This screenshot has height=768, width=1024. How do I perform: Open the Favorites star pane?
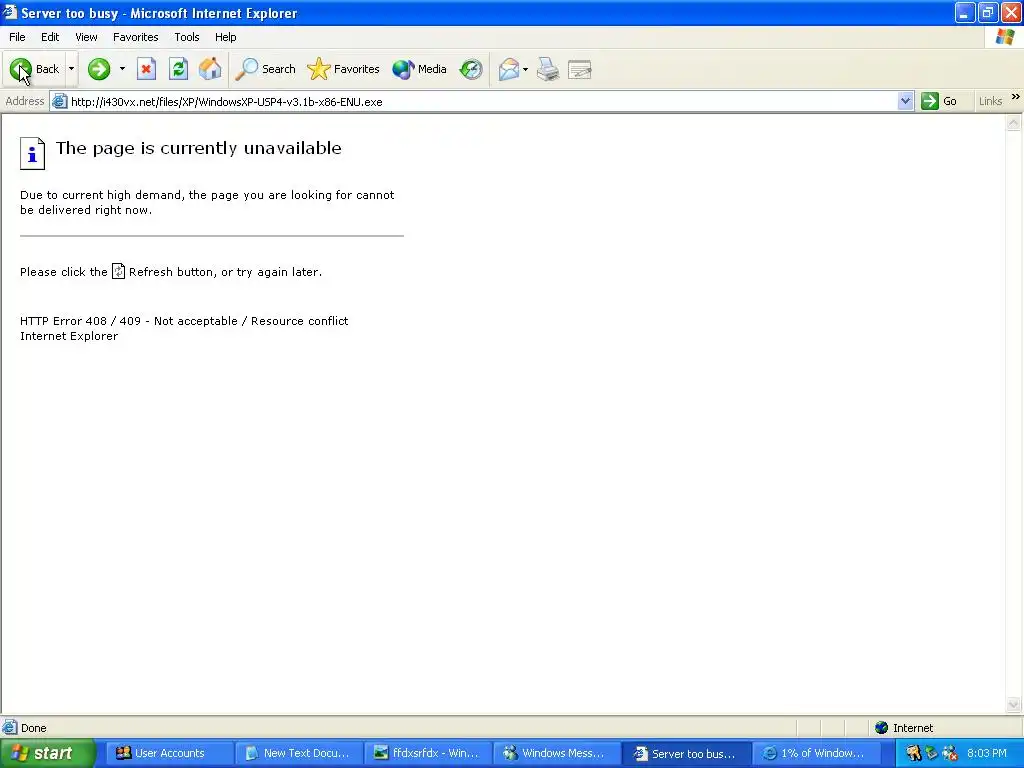coord(344,69)
